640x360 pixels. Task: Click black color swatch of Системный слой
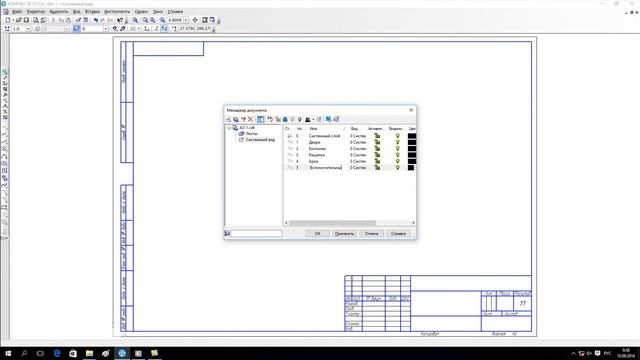click(412, 136)
